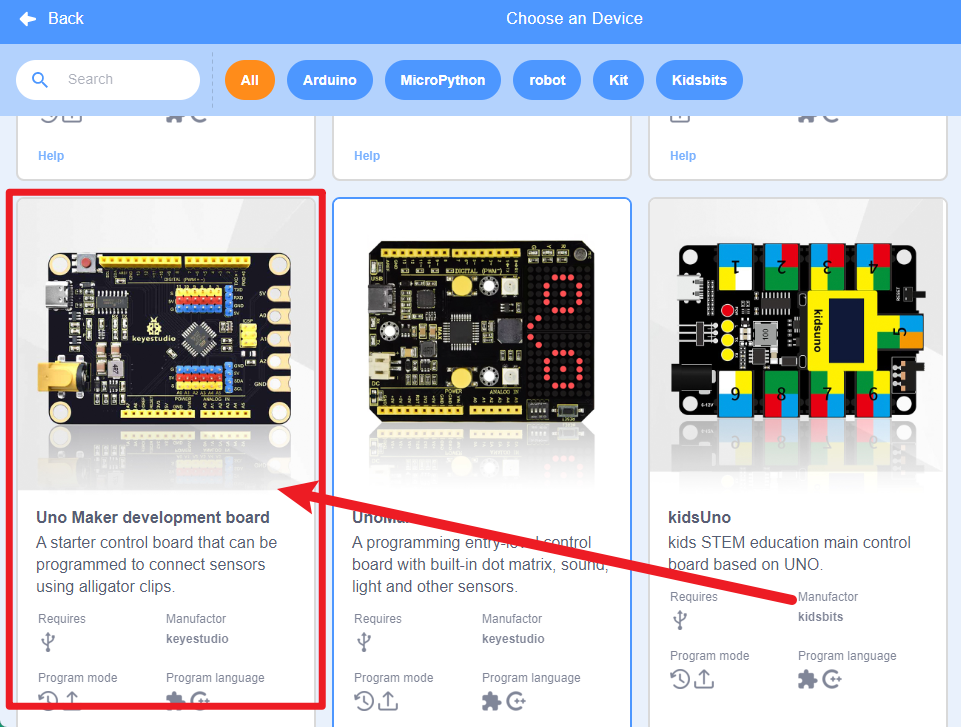Viewport: 961px width, 727px height.
Task: Focus the Search input field
Action: click(x=108, y=80)
